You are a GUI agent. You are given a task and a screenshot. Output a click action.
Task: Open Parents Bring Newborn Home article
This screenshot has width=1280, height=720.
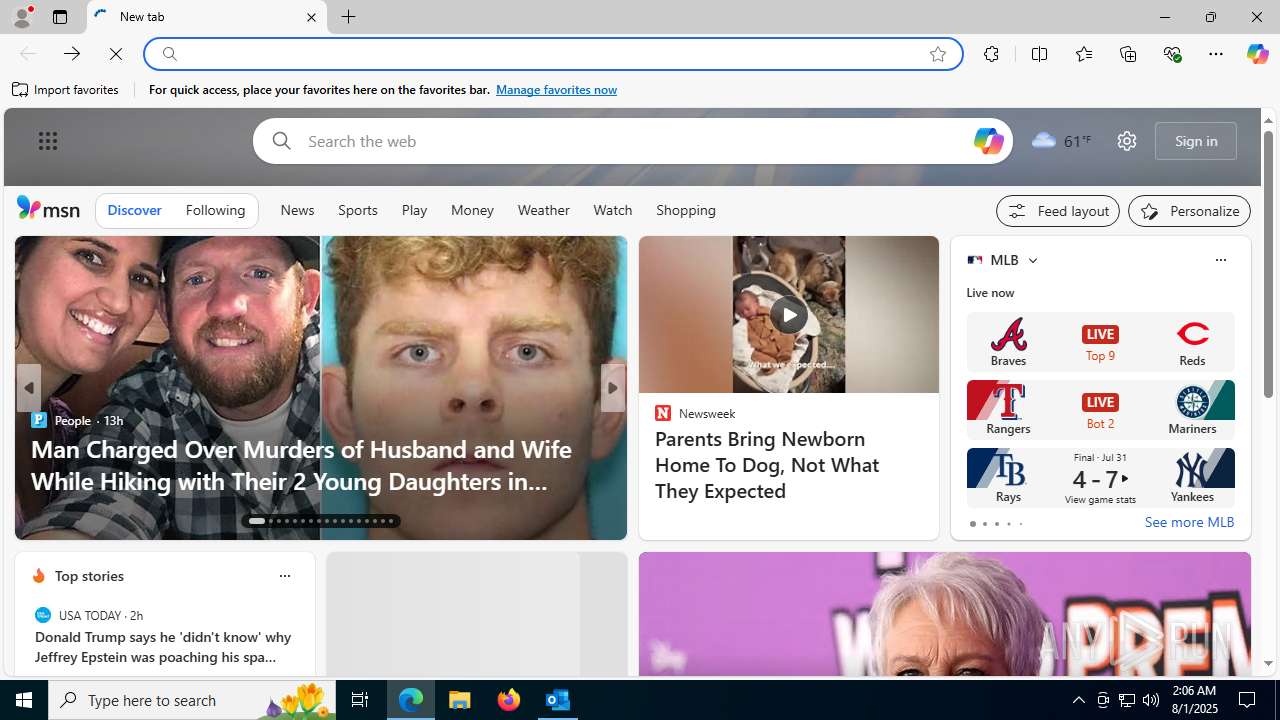click(767, 465)
